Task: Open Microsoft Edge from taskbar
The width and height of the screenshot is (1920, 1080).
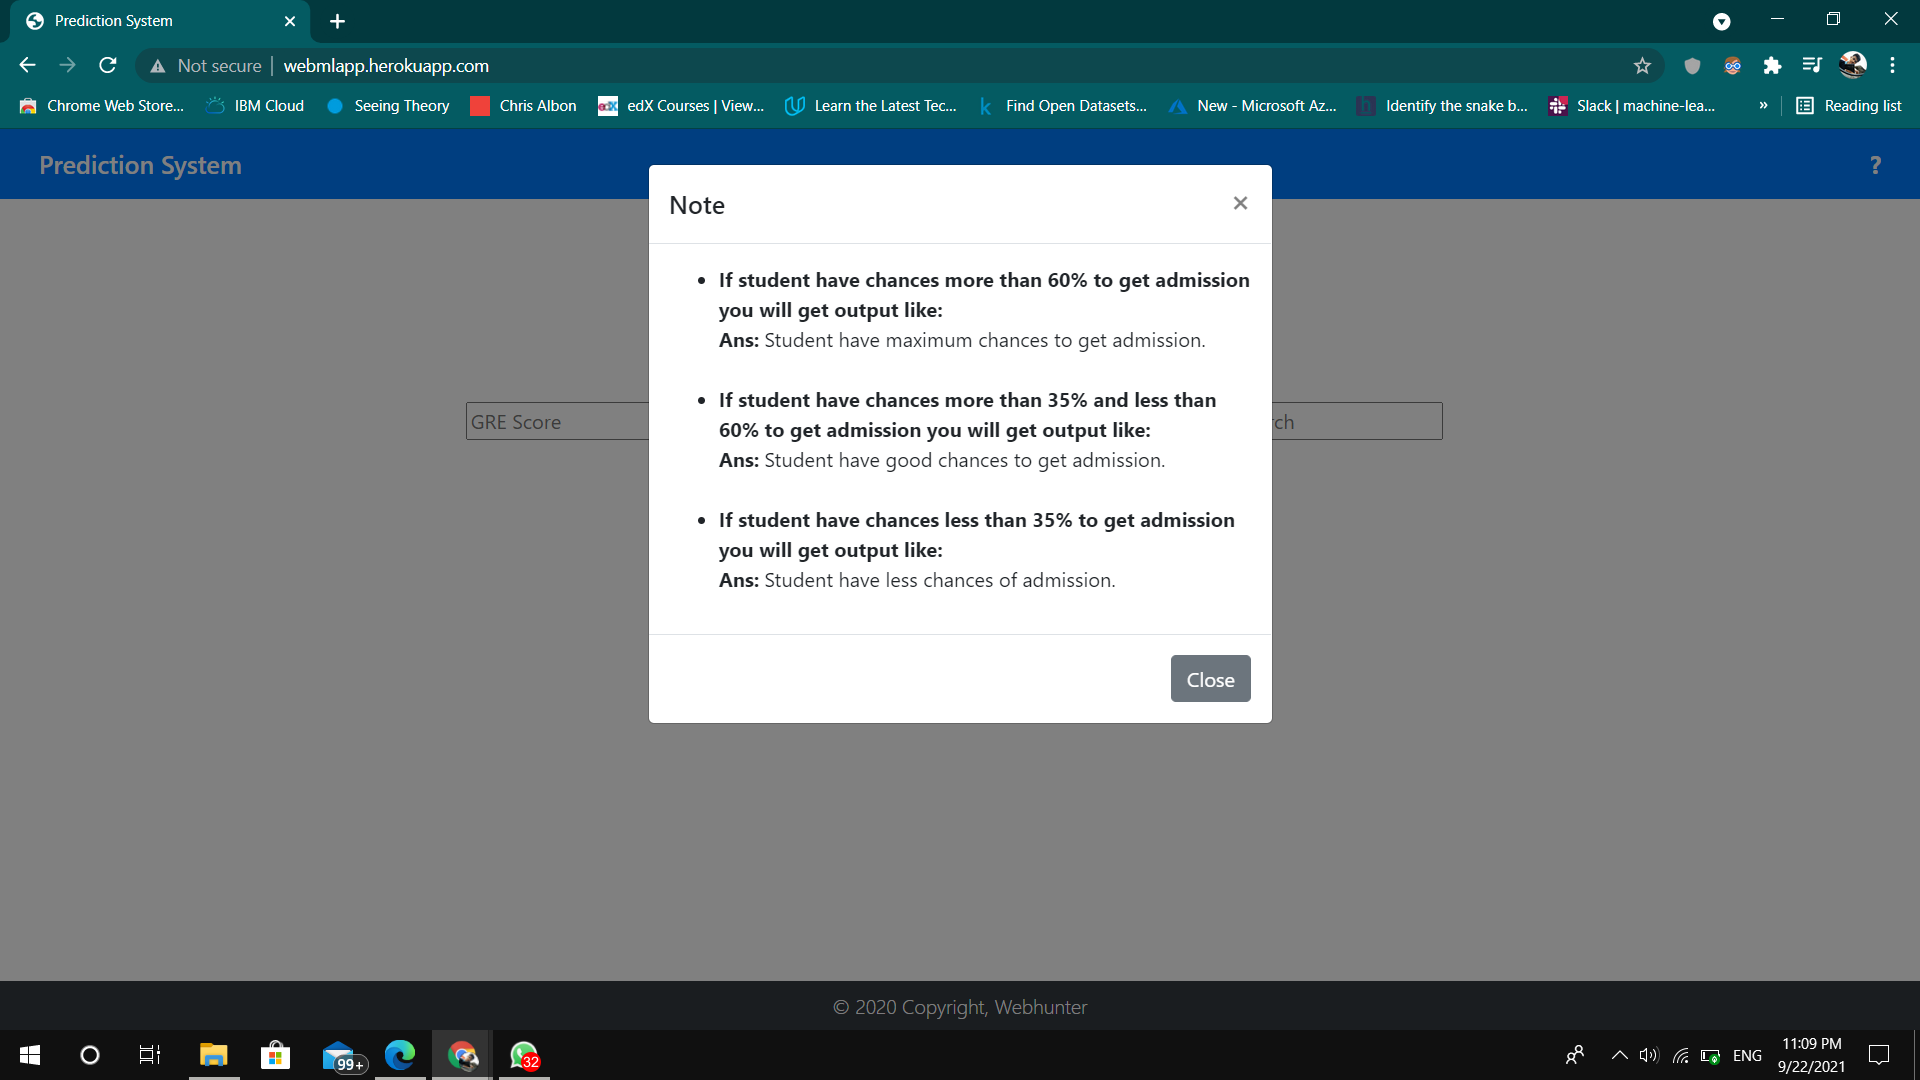Action: click(x=400, y=1055)
